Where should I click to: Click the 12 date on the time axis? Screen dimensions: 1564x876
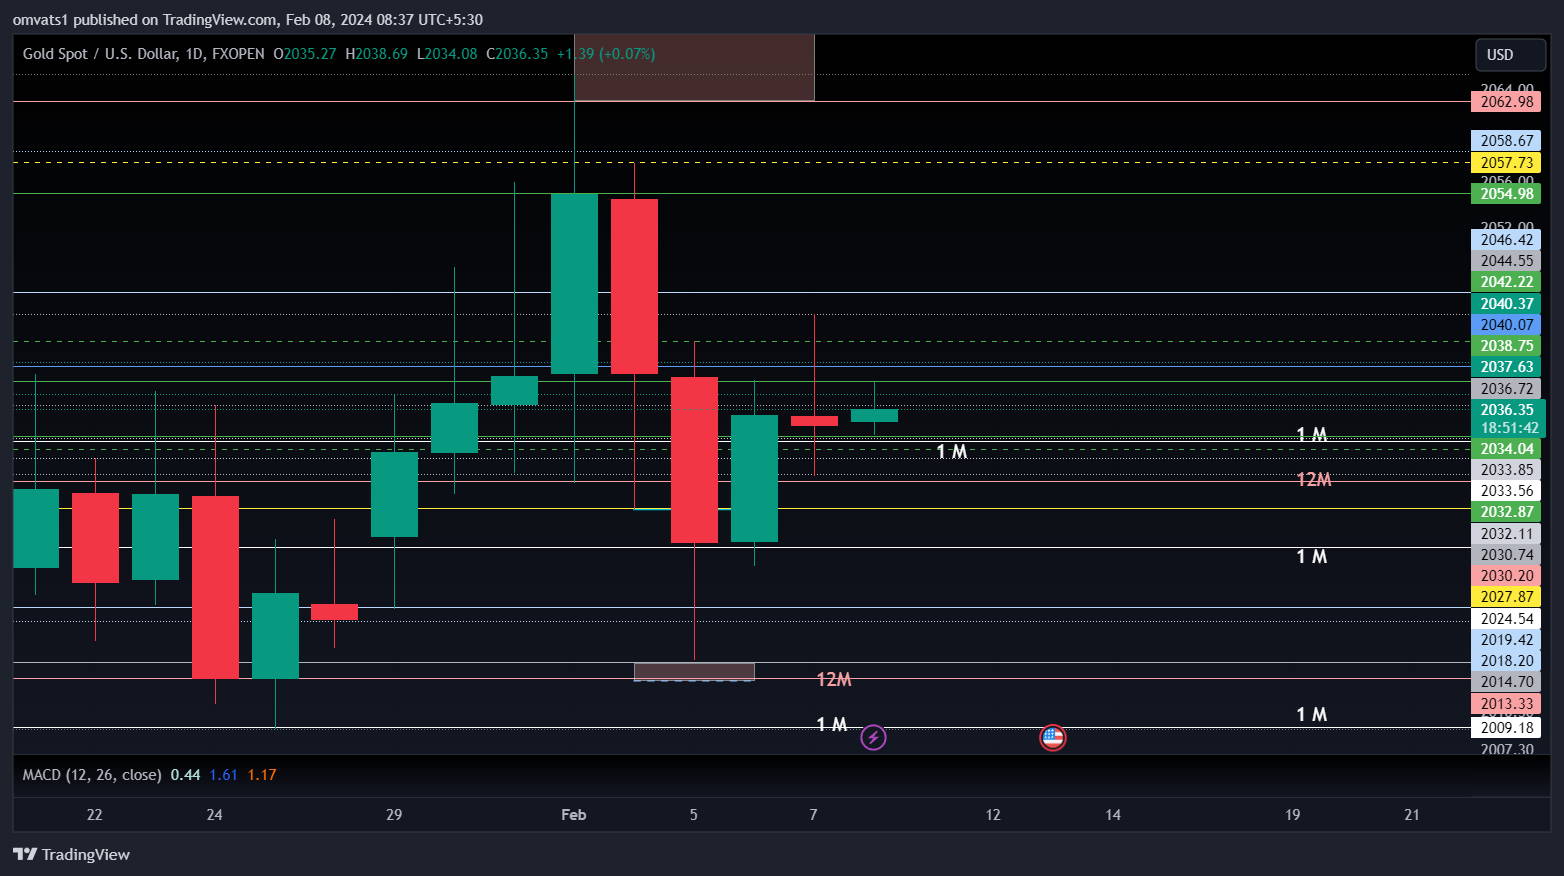[x=993, y=815]
